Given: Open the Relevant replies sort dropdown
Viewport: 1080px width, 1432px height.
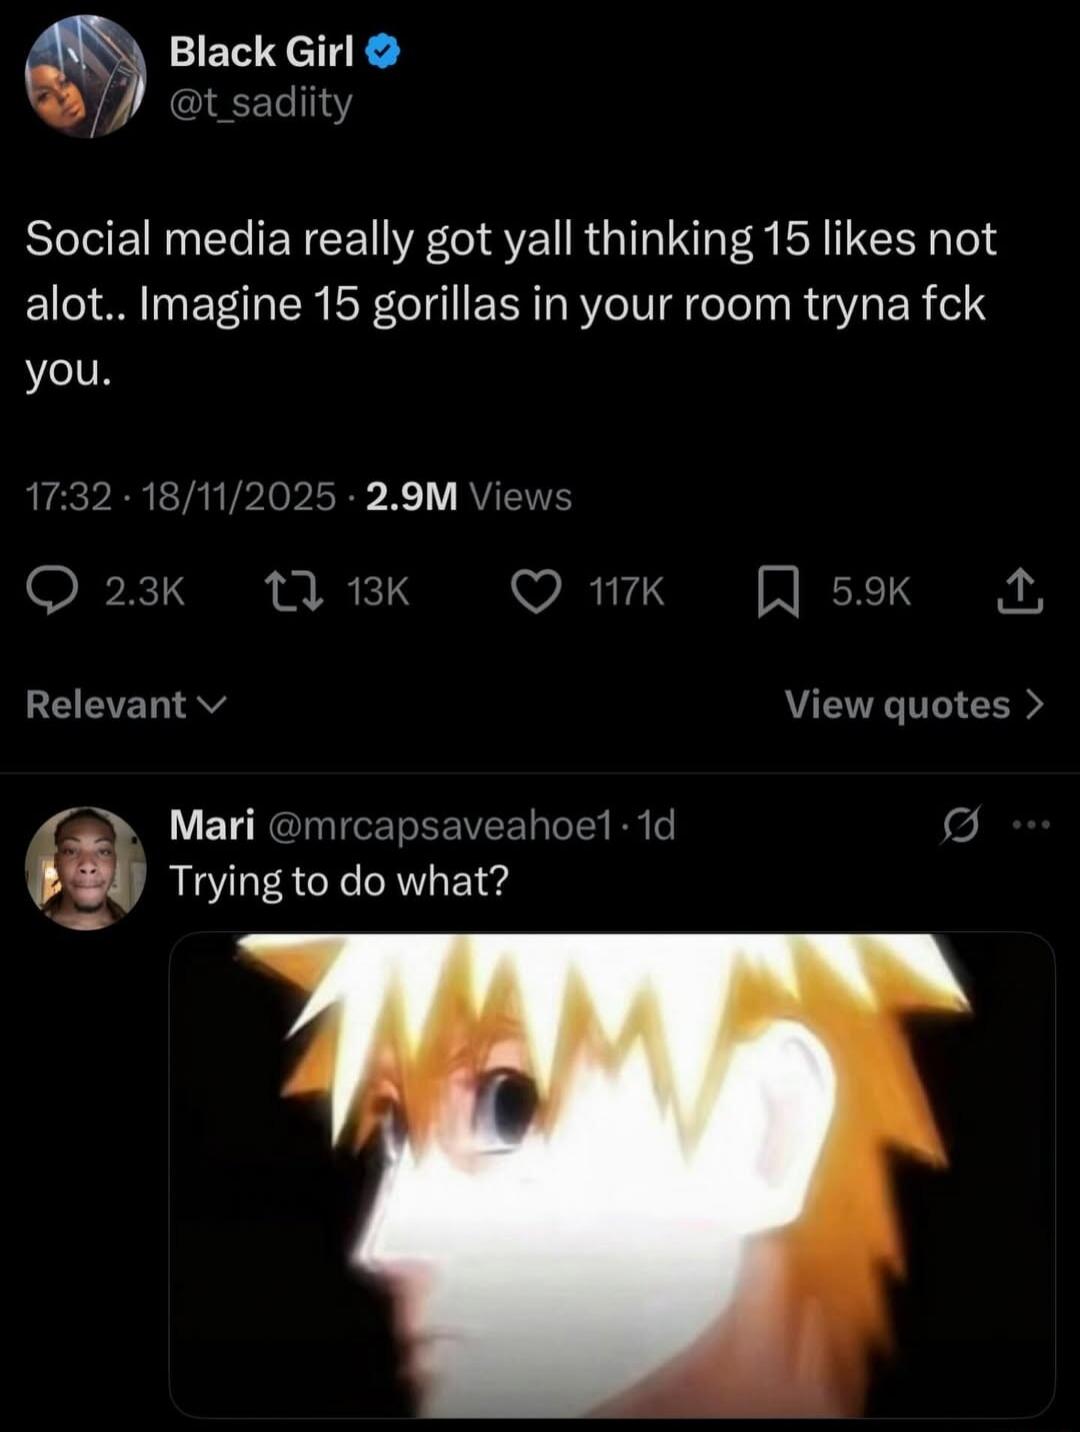Looking at the screenshot, I should [x=122, y=705].
